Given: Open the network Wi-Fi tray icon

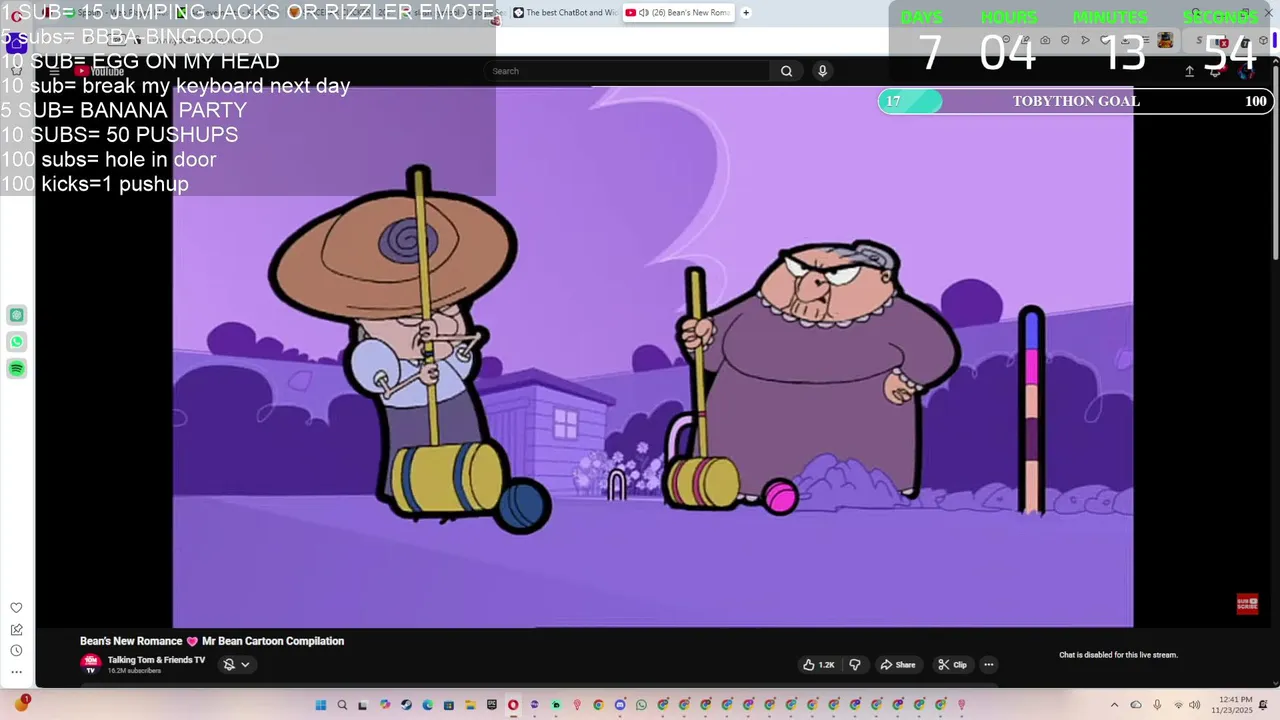Looking at the screenshot, I should pos(1178,705).
